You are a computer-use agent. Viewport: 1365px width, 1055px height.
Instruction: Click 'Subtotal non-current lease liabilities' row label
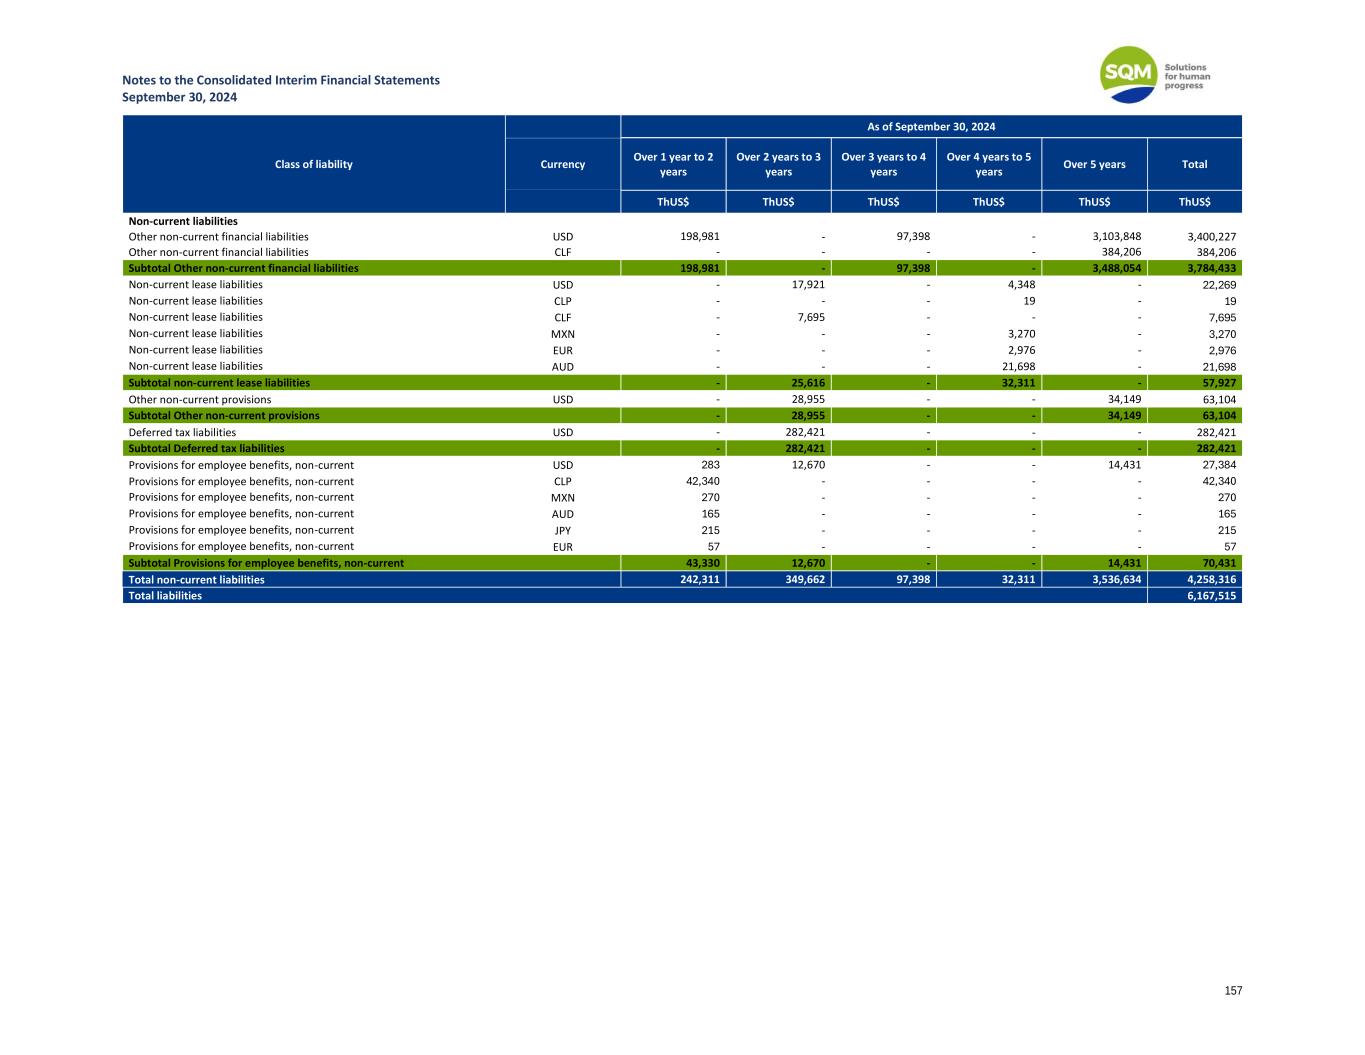click(x=219, y=383)
